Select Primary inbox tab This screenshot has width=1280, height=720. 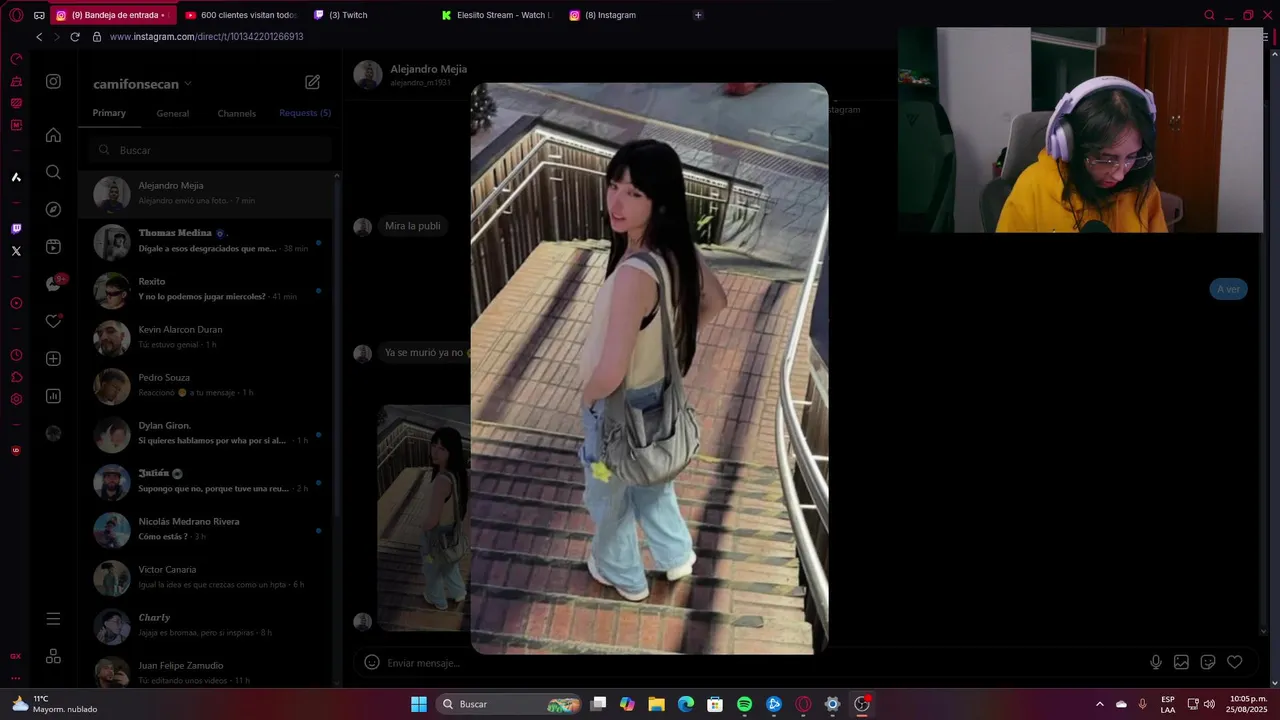109,113
